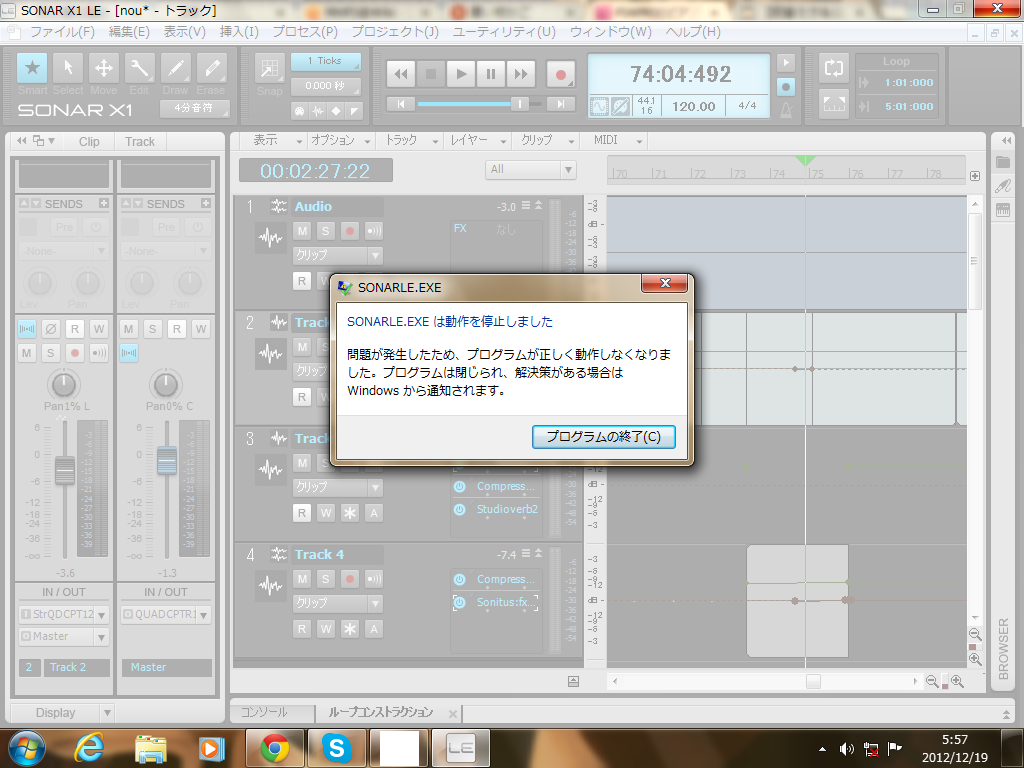Open the Windows Start menu

27,748
